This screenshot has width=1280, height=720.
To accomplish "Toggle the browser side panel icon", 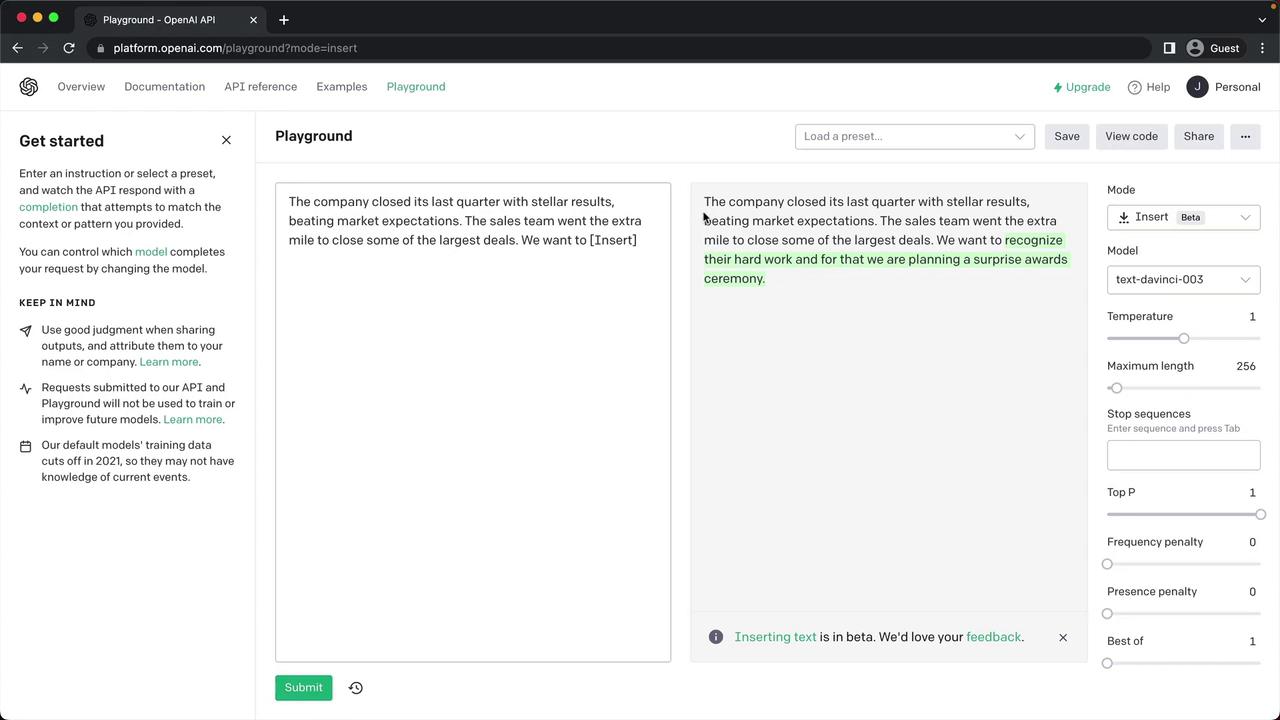I will click(x=1169, y=48).
